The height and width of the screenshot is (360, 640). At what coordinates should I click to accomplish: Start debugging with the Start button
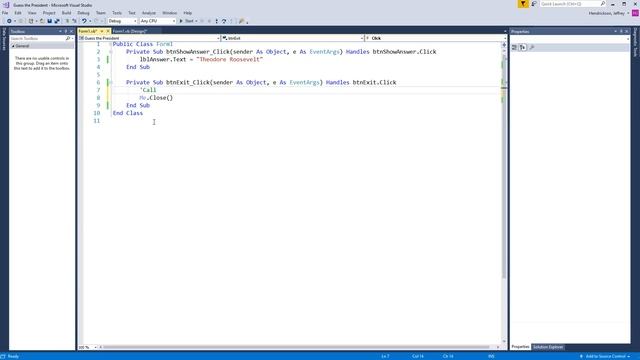point(187,21)
